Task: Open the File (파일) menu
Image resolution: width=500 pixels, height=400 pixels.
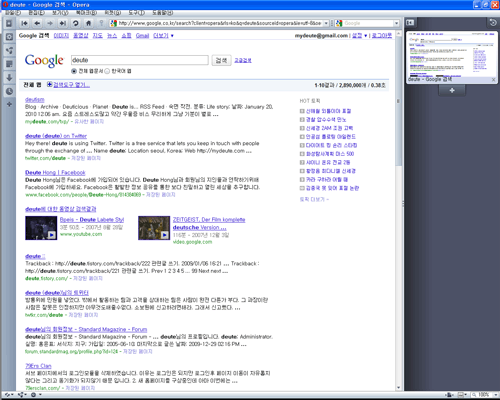Action: tap(13, 13)
